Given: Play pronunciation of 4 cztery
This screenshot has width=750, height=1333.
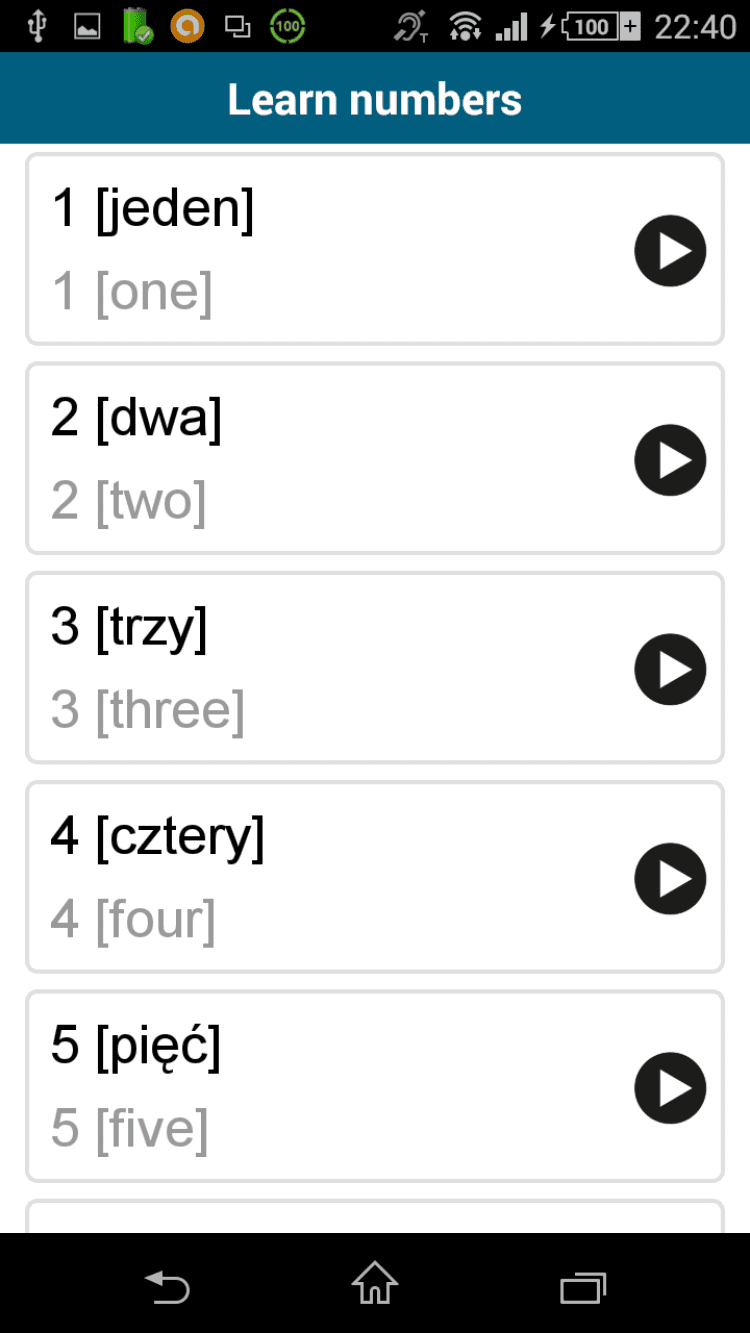Looking at the screenshot, I should pos(670,879).
